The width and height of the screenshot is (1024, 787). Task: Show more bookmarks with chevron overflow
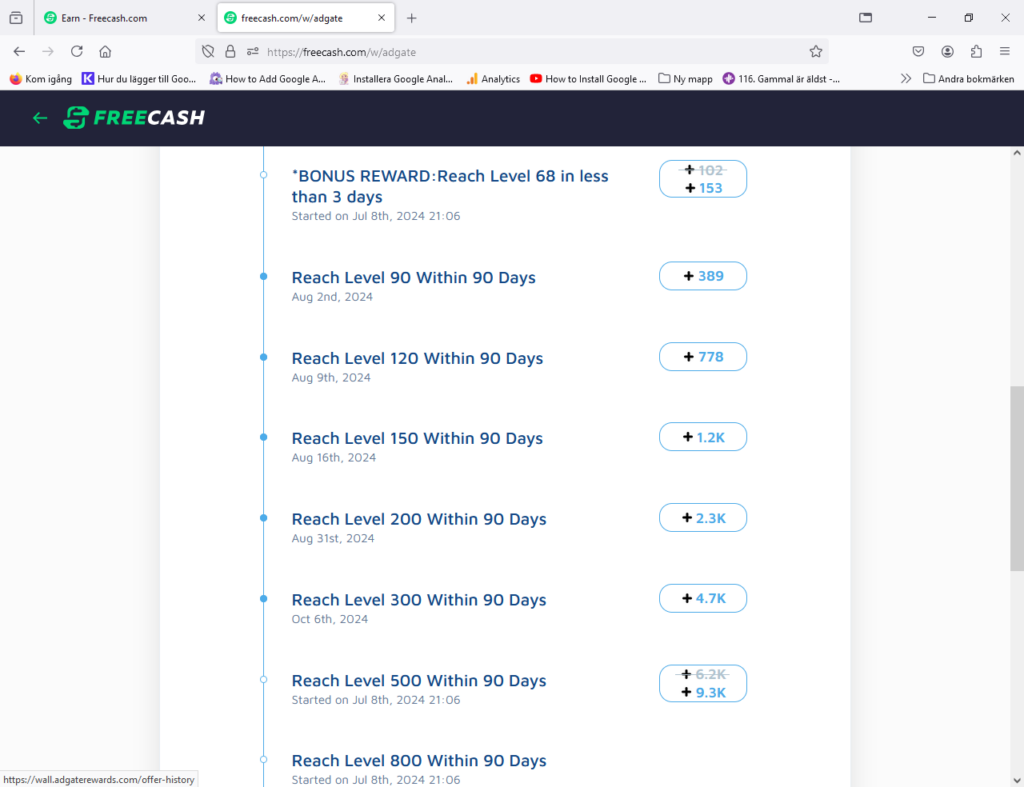click(906, 79)
